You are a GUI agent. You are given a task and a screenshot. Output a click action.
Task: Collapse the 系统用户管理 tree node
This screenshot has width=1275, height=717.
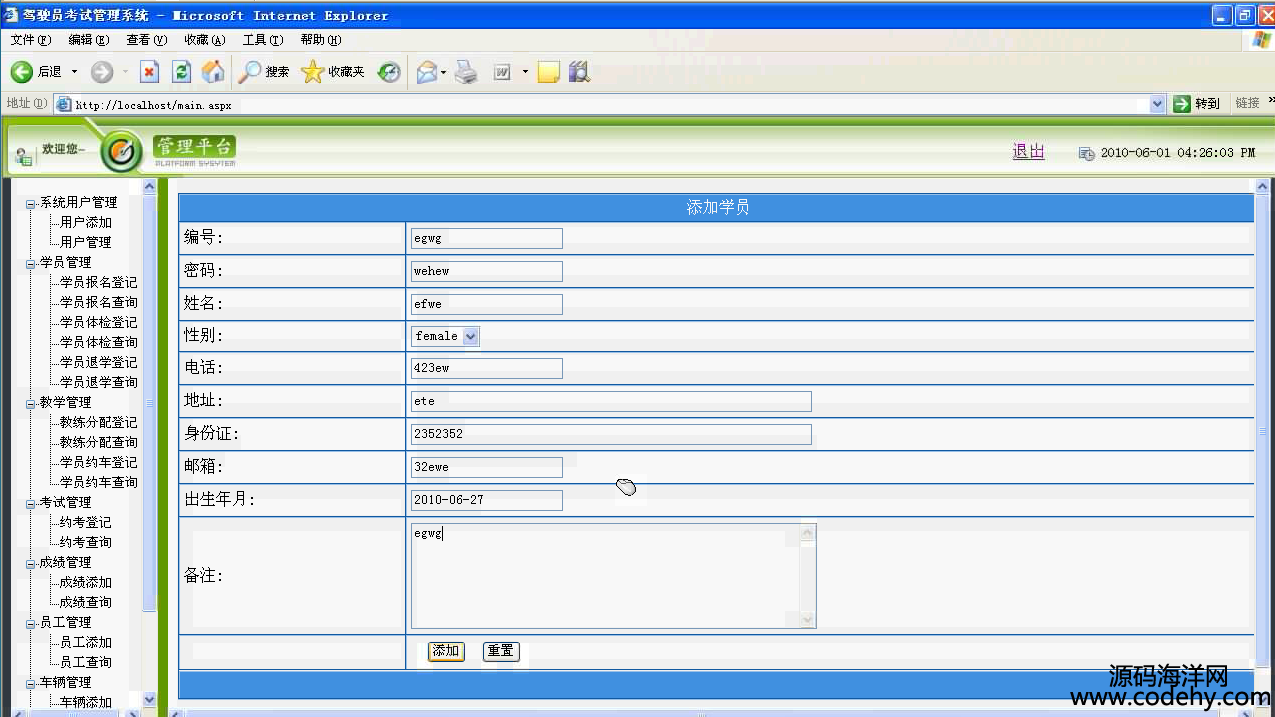pos(31,203)
